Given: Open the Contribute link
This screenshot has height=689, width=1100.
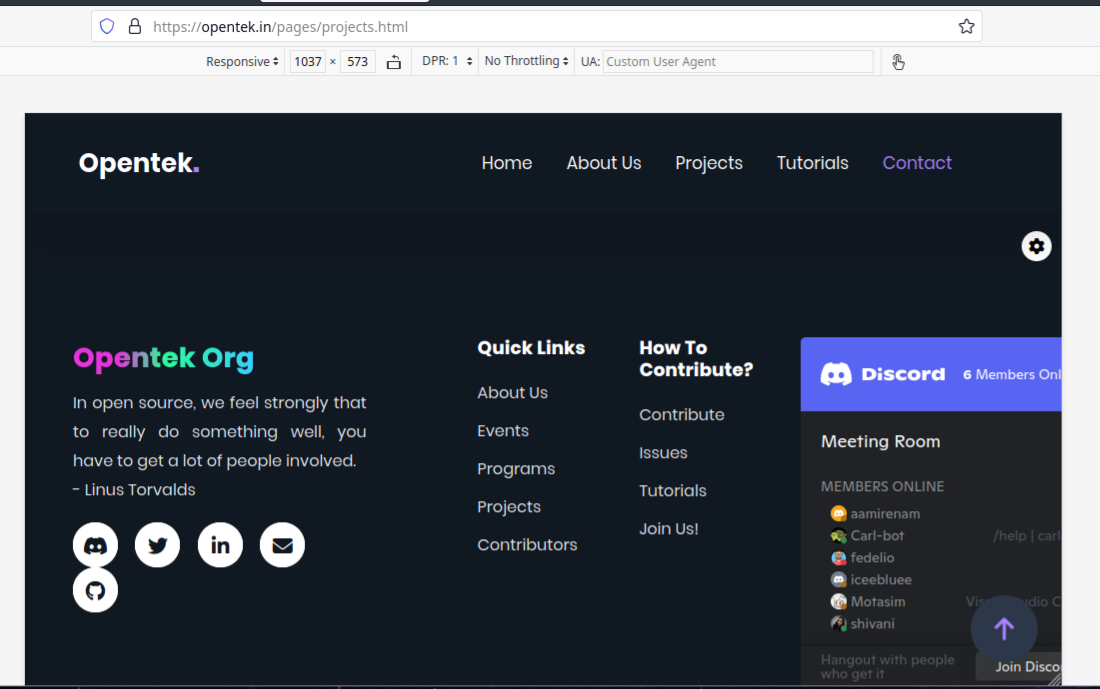Looking at the screenshot, I should pyautogui.click(x=681, y=414).
